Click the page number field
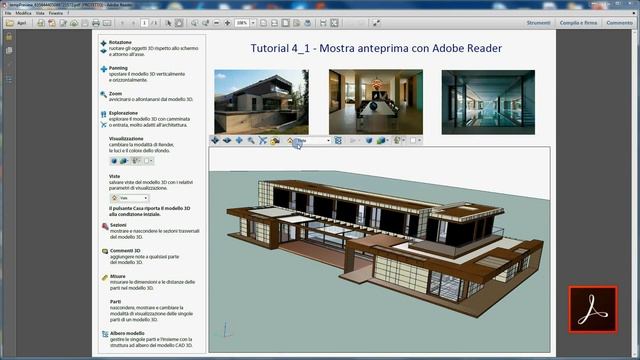The image size is (640, 360). tap(144, 23)
